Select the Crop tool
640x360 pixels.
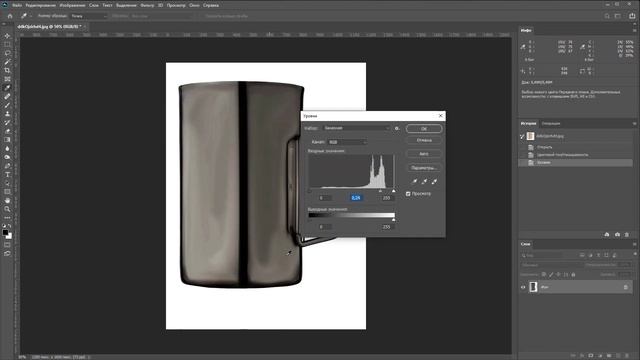[x=7, y=70]
